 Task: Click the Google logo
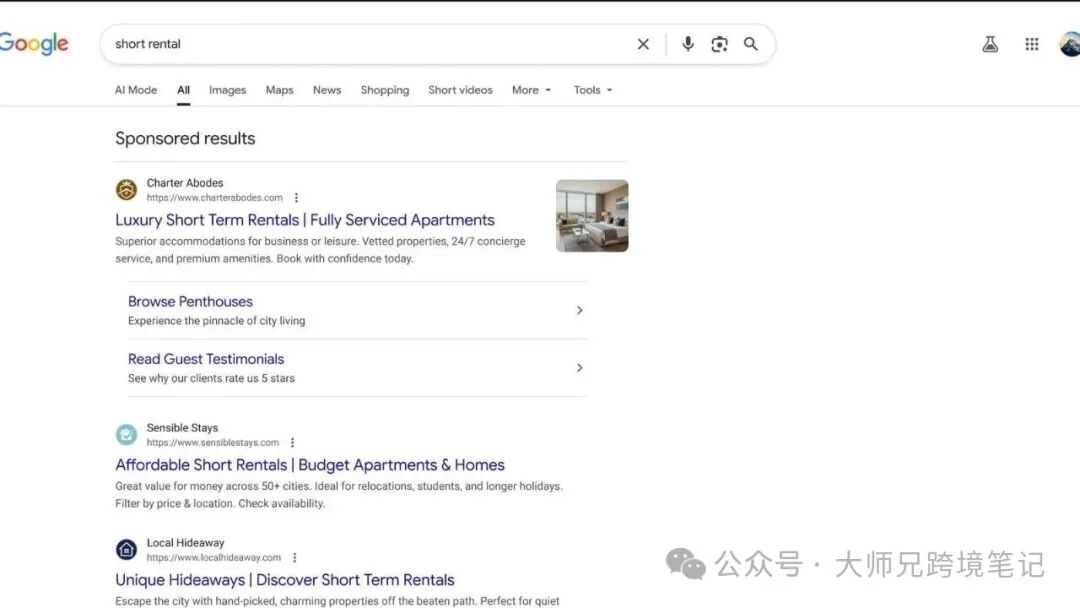(x=34, y=44)
